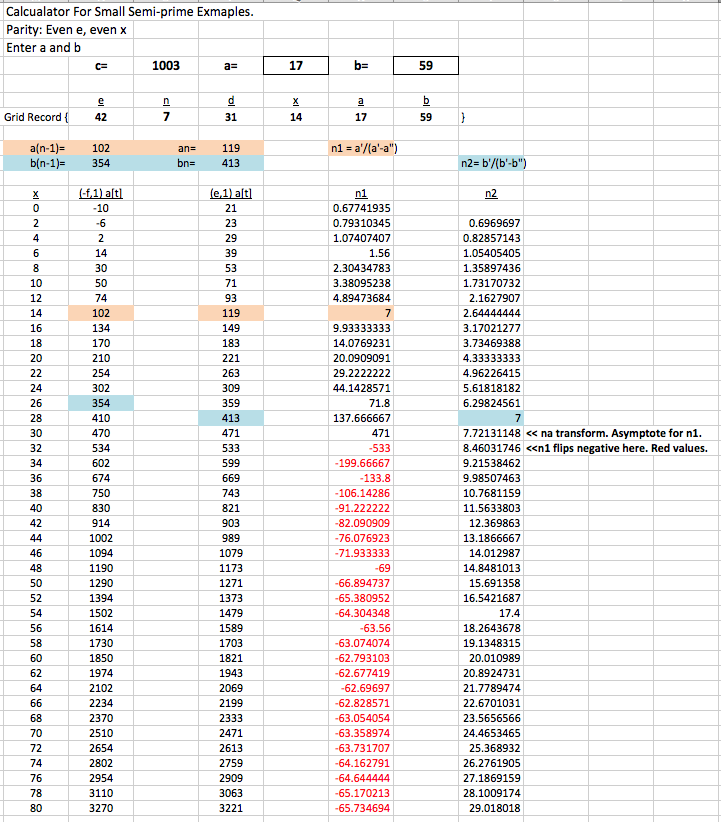Screen dimensions: 721x822
Task: Click the n2 column header
Action: point(491,193)
